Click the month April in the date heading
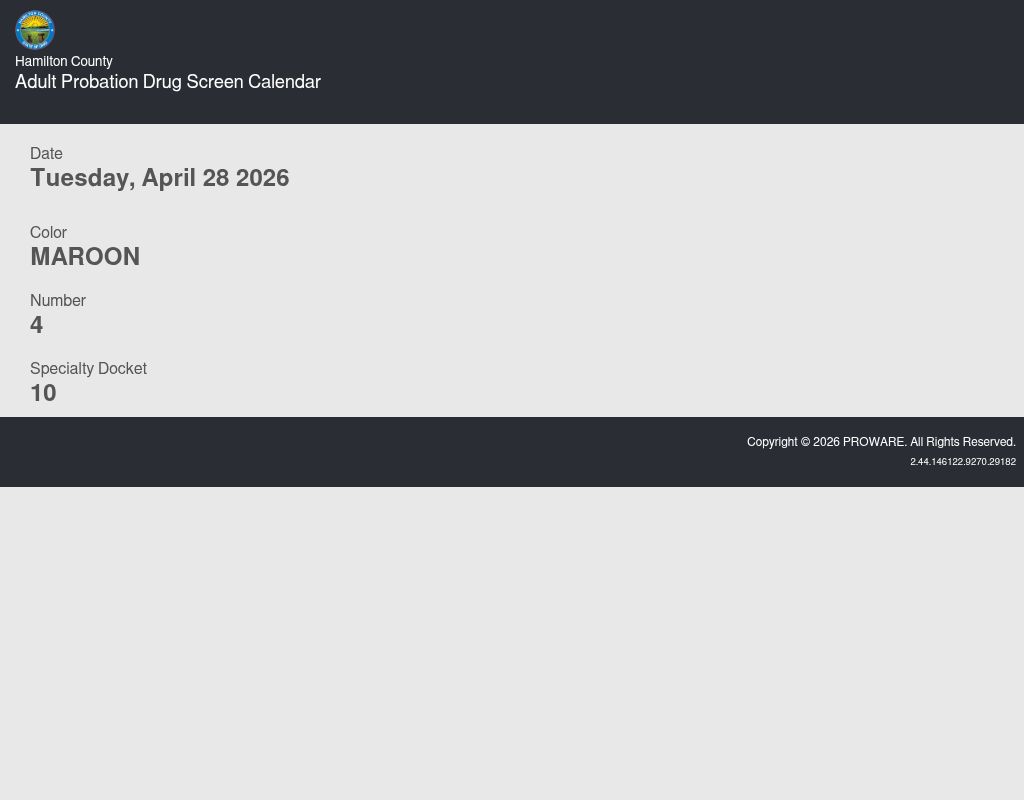Image resolution: width=1024 pixels, height=800 pixels. [x=168, y=178]
